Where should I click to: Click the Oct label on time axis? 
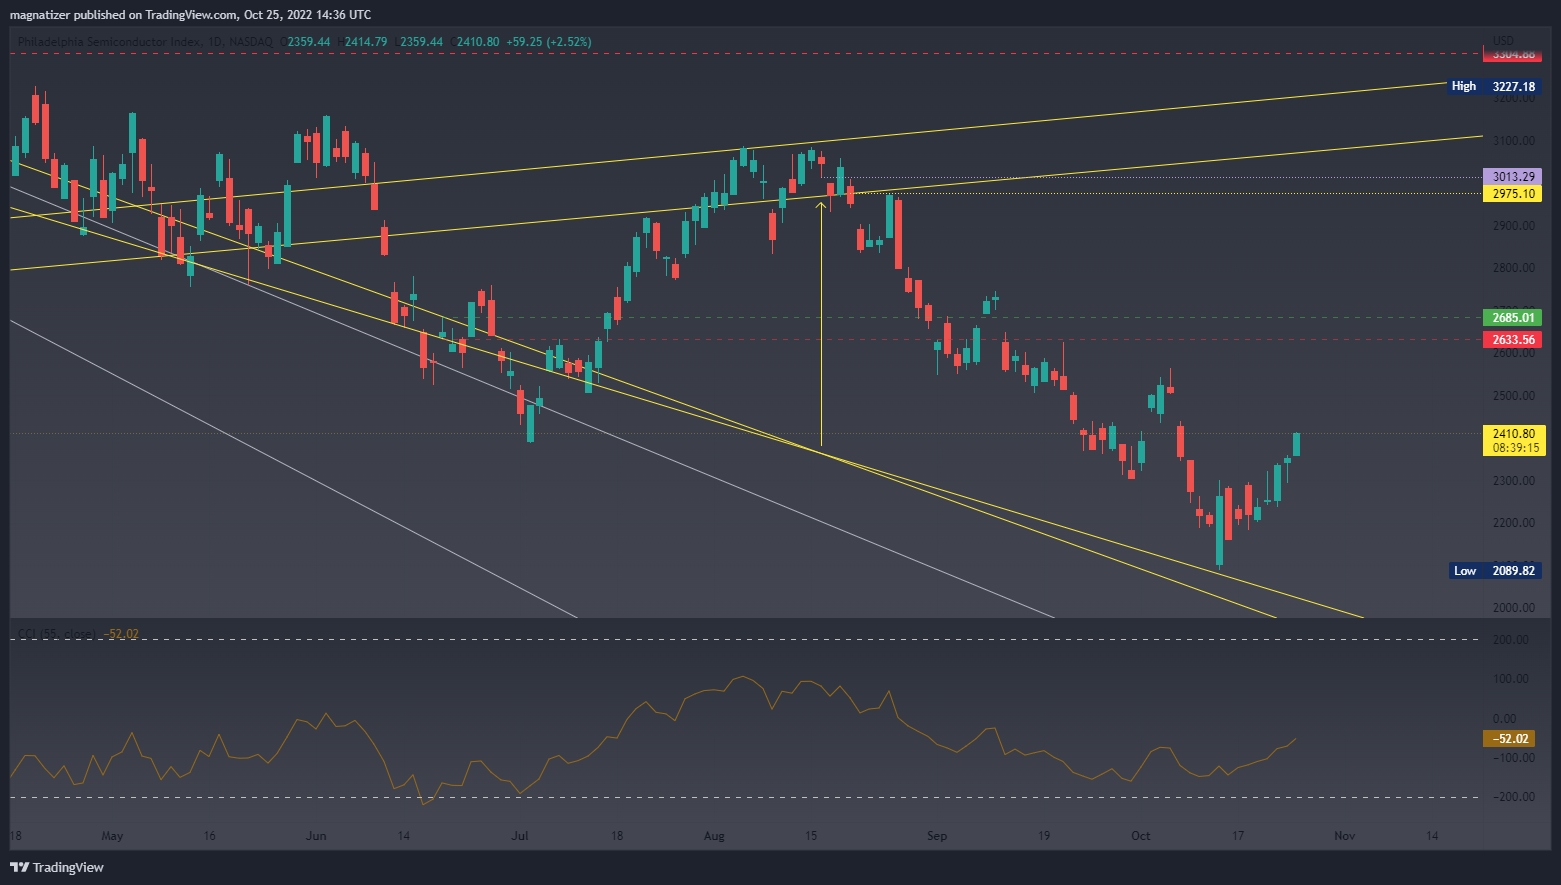point(1141,836)
